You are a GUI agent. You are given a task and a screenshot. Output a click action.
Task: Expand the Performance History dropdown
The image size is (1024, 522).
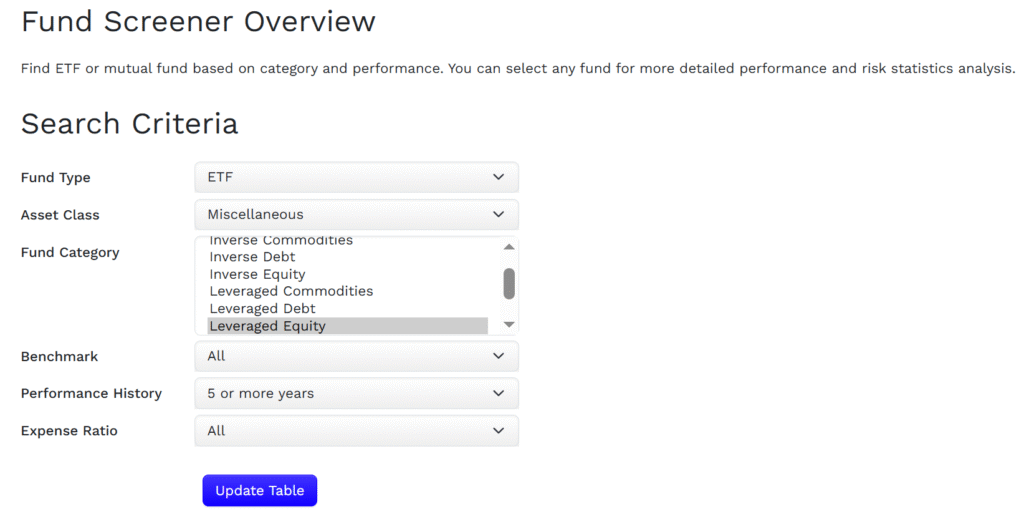coord(356,393)
